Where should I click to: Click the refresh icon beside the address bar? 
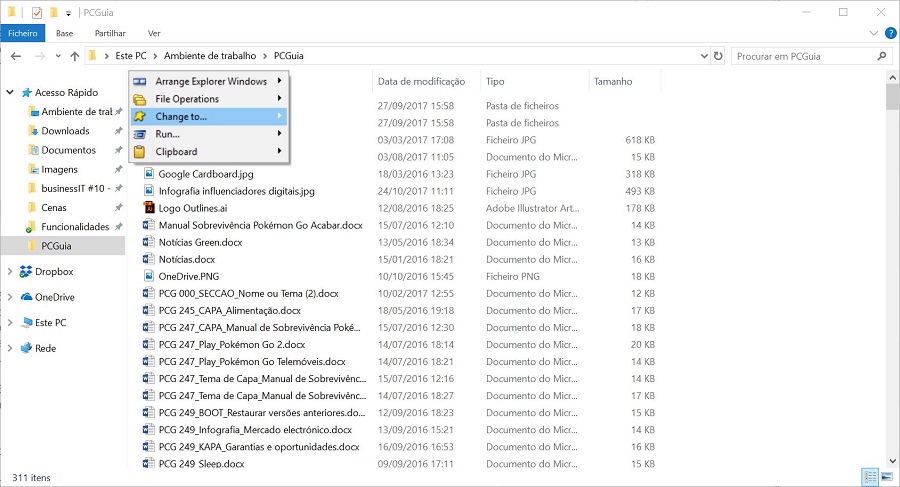click(718, 56)
